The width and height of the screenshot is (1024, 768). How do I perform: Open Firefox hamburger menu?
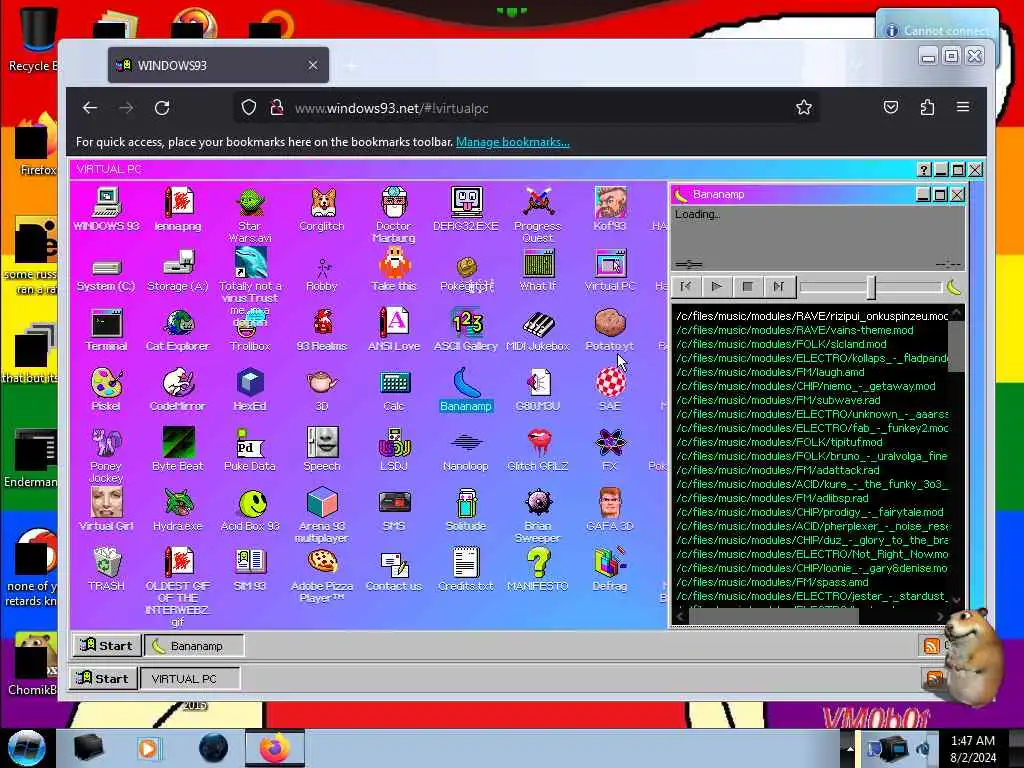point(963,107)
